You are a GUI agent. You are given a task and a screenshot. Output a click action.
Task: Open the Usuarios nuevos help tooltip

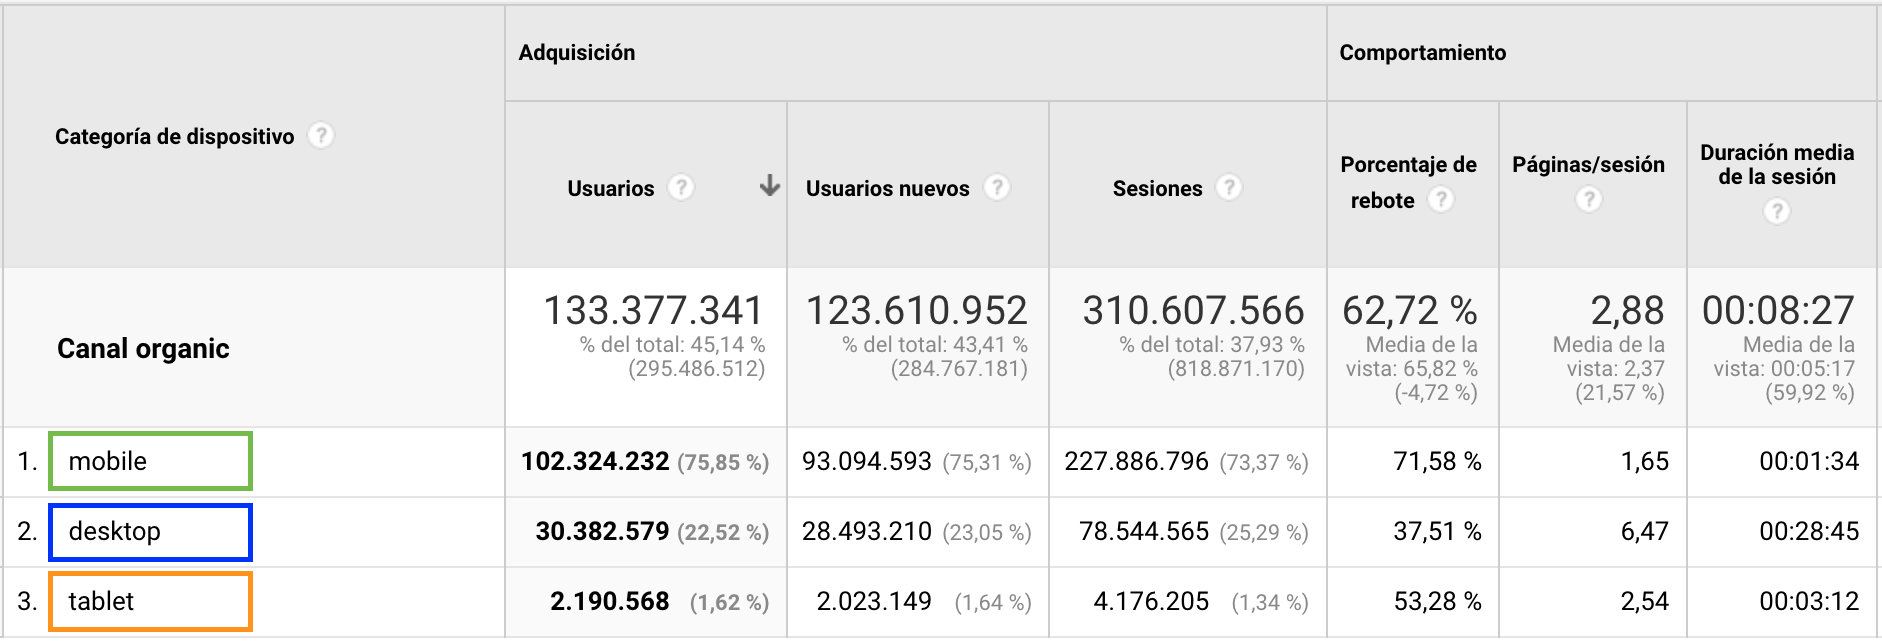[996, 187]
